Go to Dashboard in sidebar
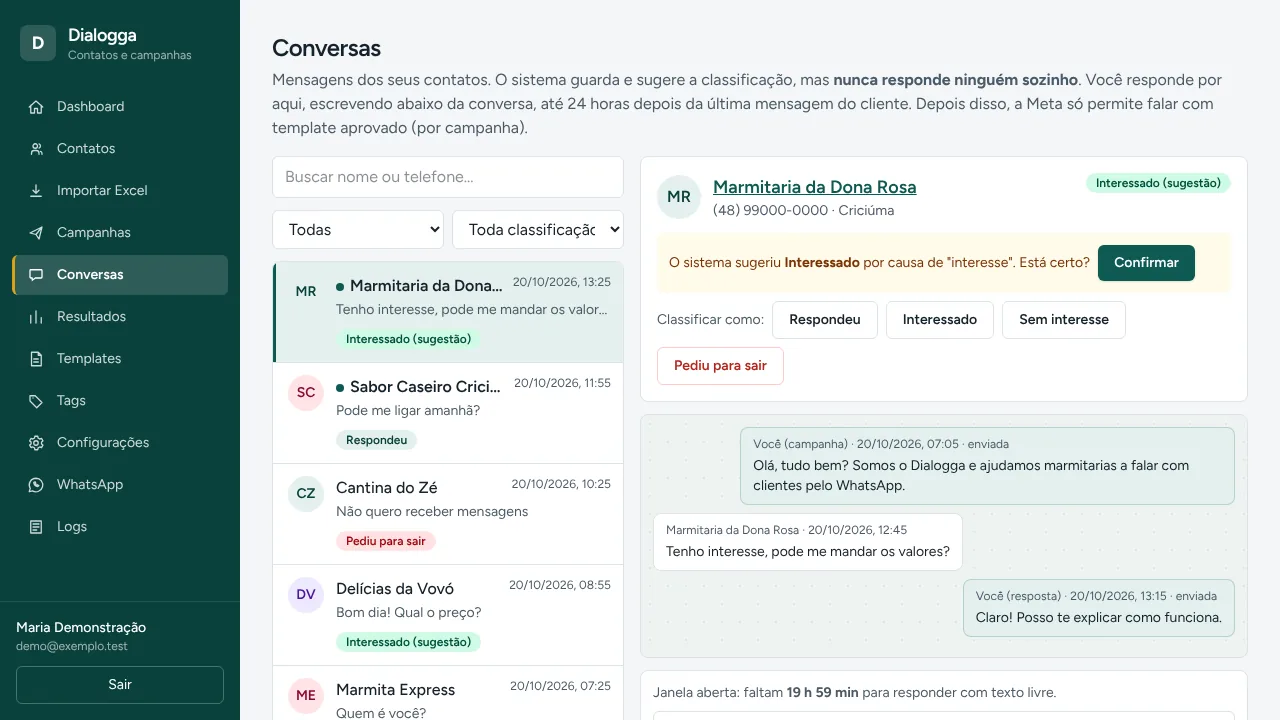The height and width of the screenshot is (720, 1280). click(x=120, y=107)
